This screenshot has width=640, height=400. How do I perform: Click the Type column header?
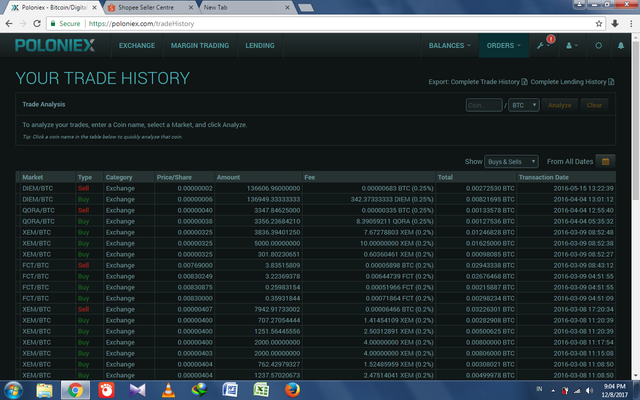(85, 177)
